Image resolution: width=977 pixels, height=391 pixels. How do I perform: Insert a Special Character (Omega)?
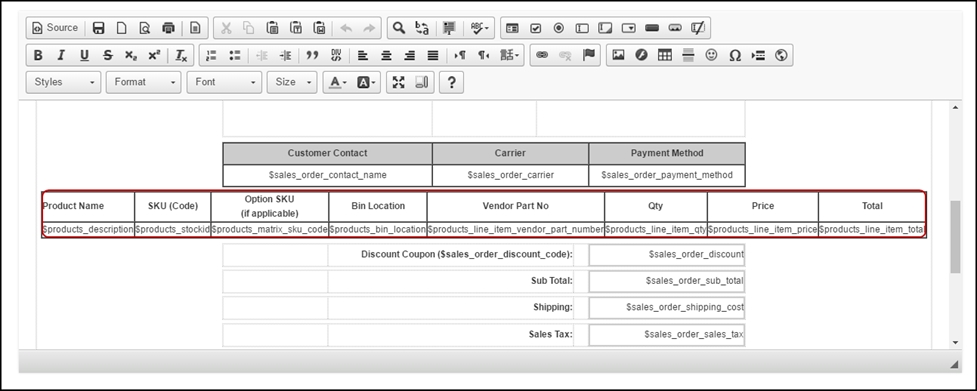[735, 55]
